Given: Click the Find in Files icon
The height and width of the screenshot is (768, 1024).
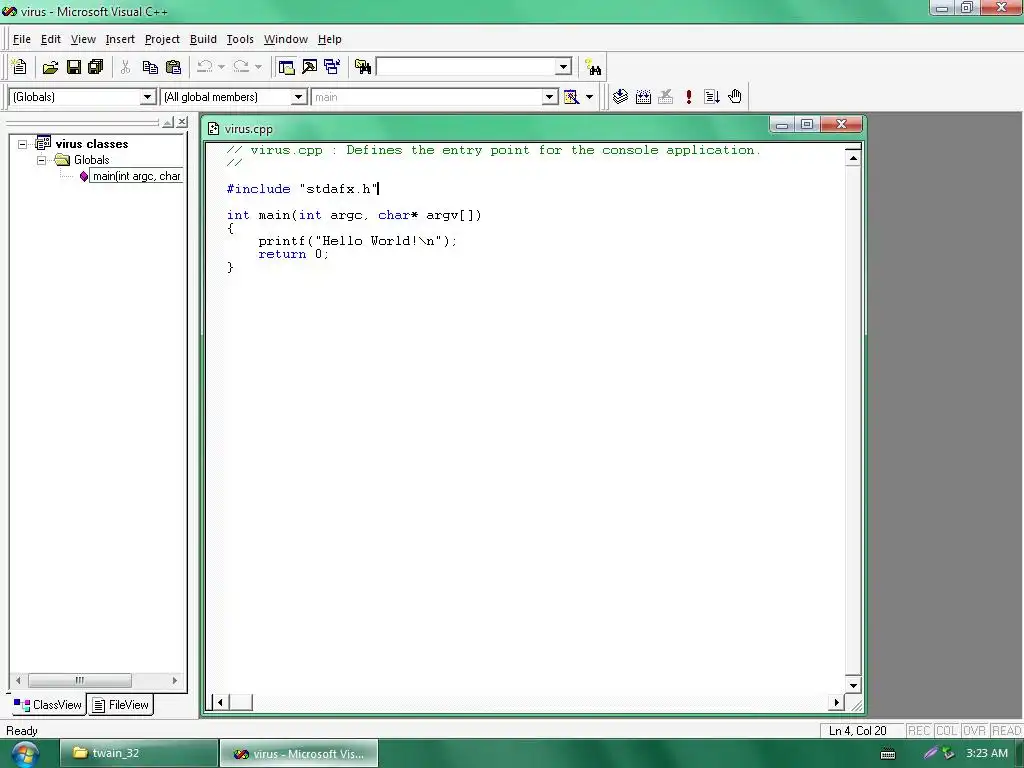Looking at the screenshot, I should (x=363, y=67).
